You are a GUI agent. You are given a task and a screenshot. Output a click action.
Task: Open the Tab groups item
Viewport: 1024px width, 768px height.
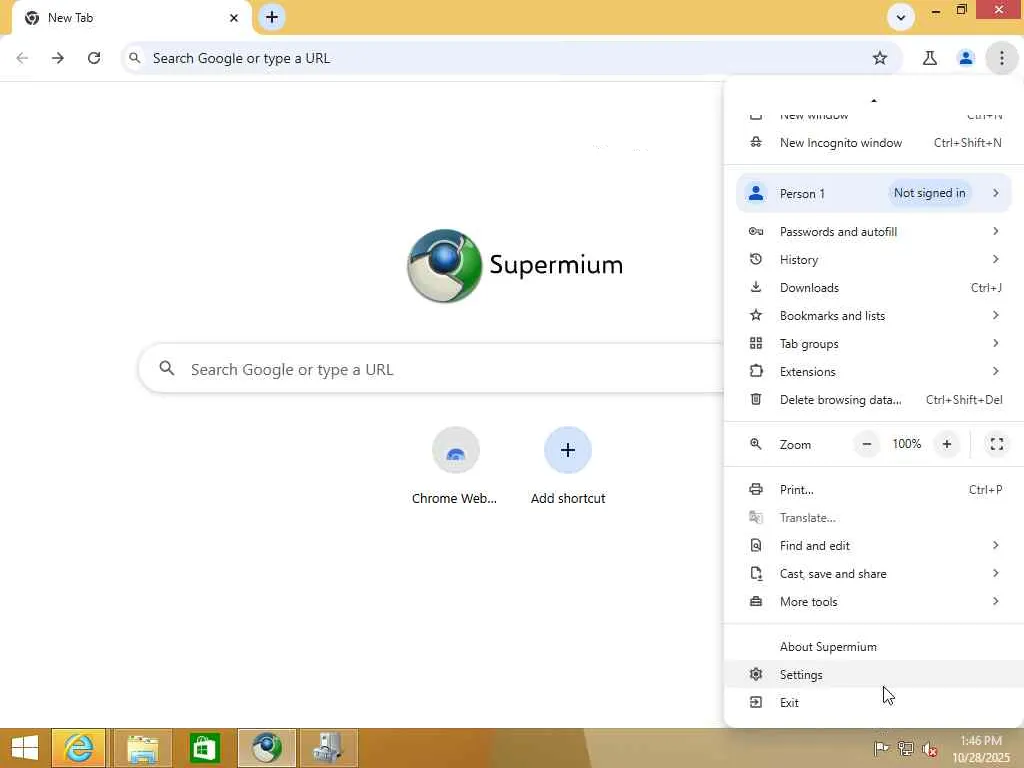[x=874, y=344]
